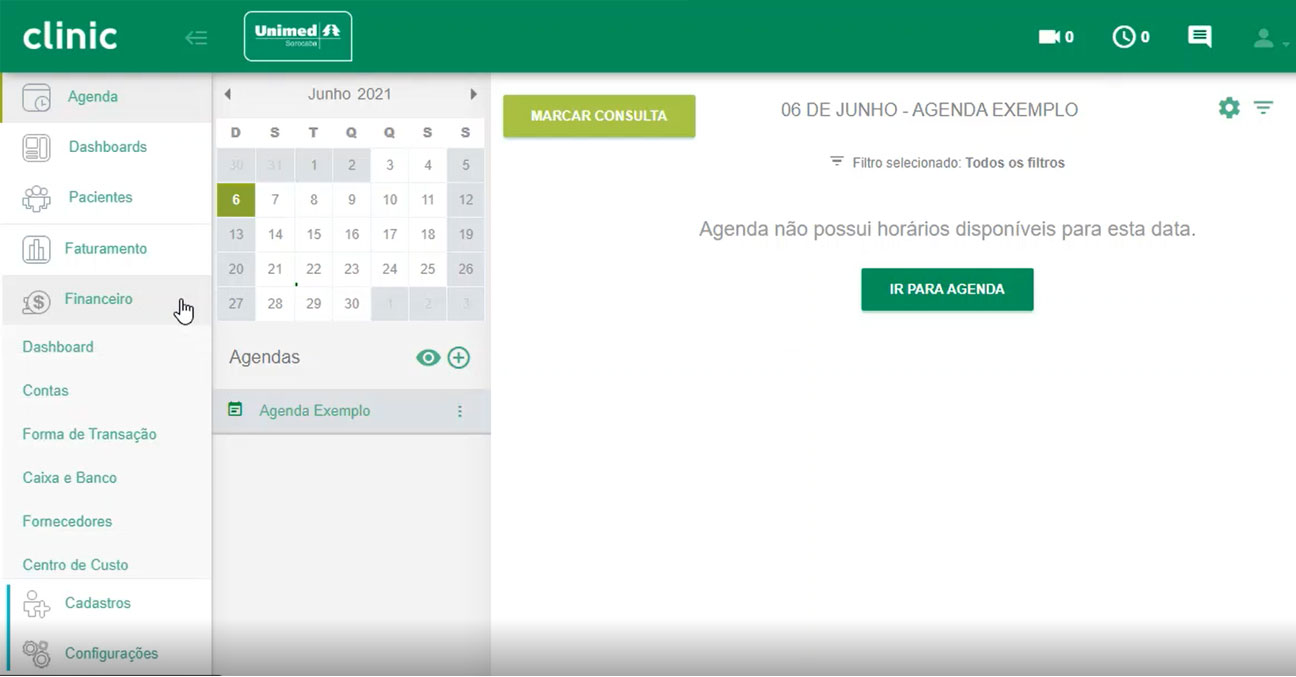Go to previous month in calendar
The image size is (1296, 677).
click(x=228, y=94)
